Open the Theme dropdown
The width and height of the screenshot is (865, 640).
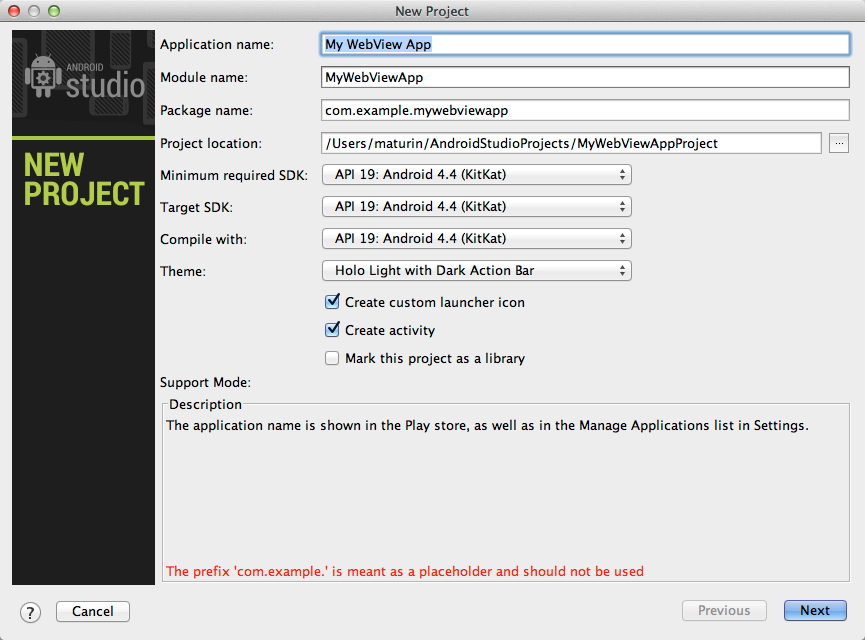476,271
